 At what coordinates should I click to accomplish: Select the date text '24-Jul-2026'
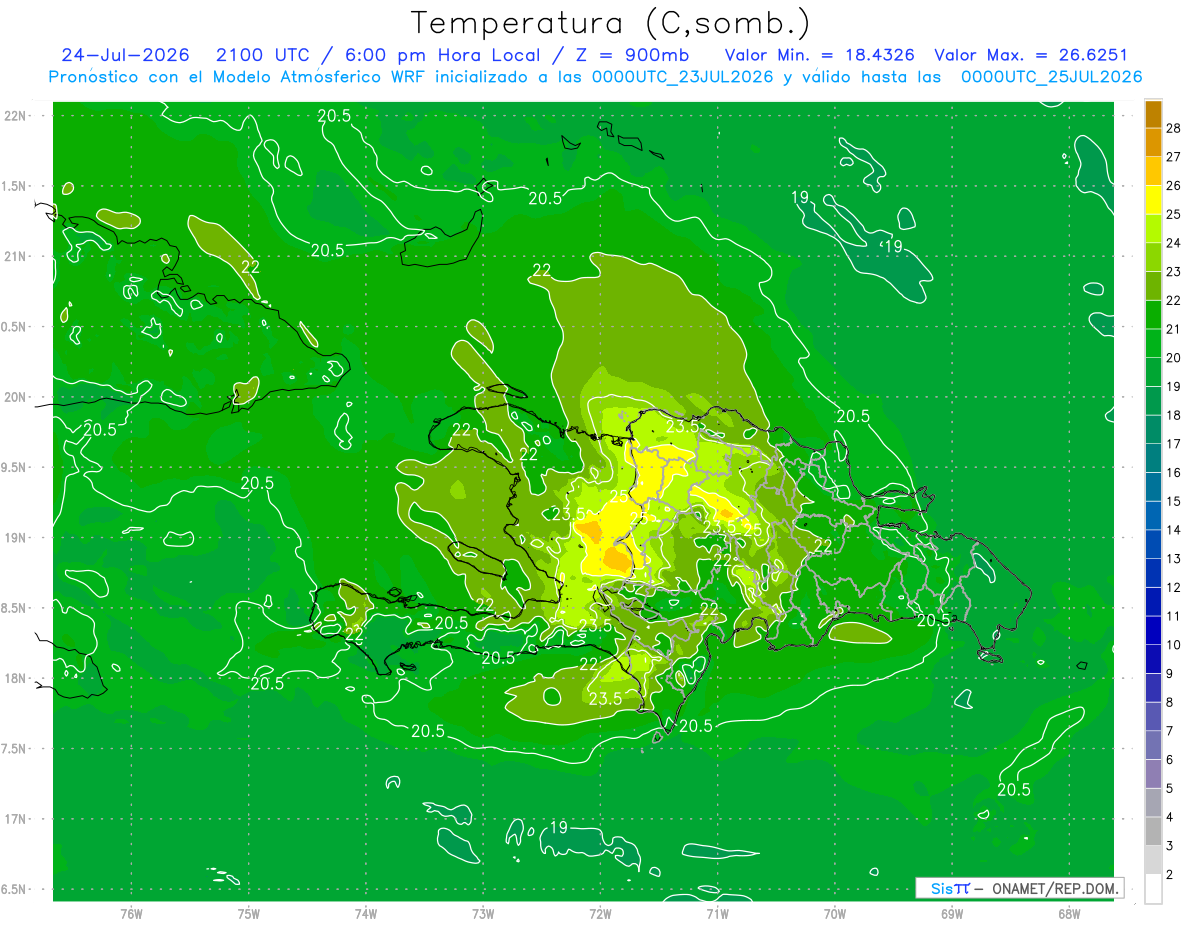pos(125,55)
